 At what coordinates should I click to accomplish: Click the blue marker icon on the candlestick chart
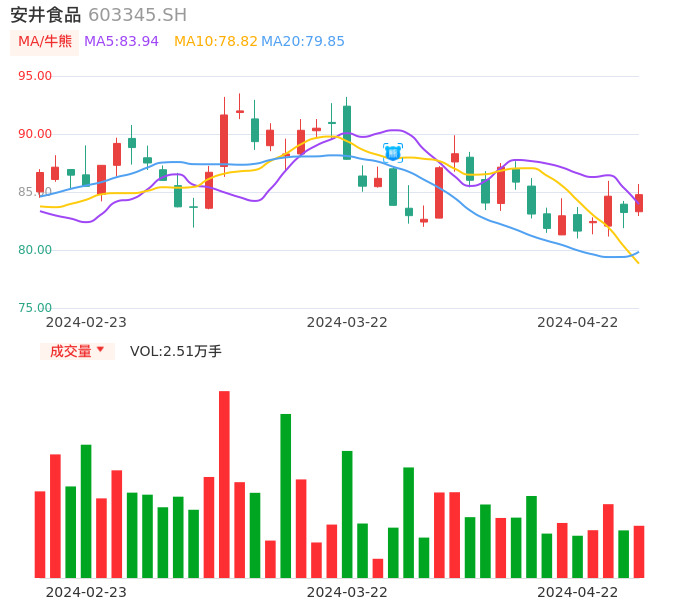click(x=393, y=153)
